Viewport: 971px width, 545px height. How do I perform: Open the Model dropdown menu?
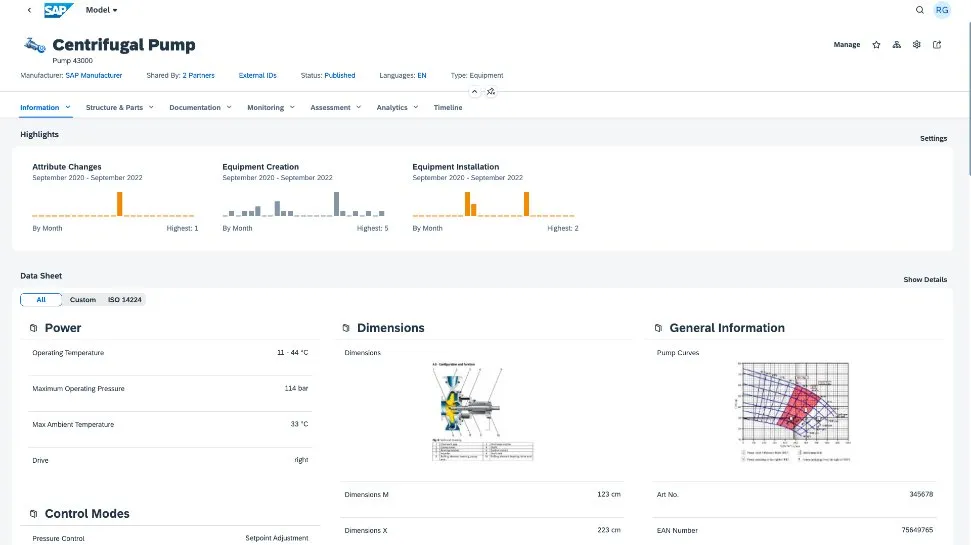[101, 10]
